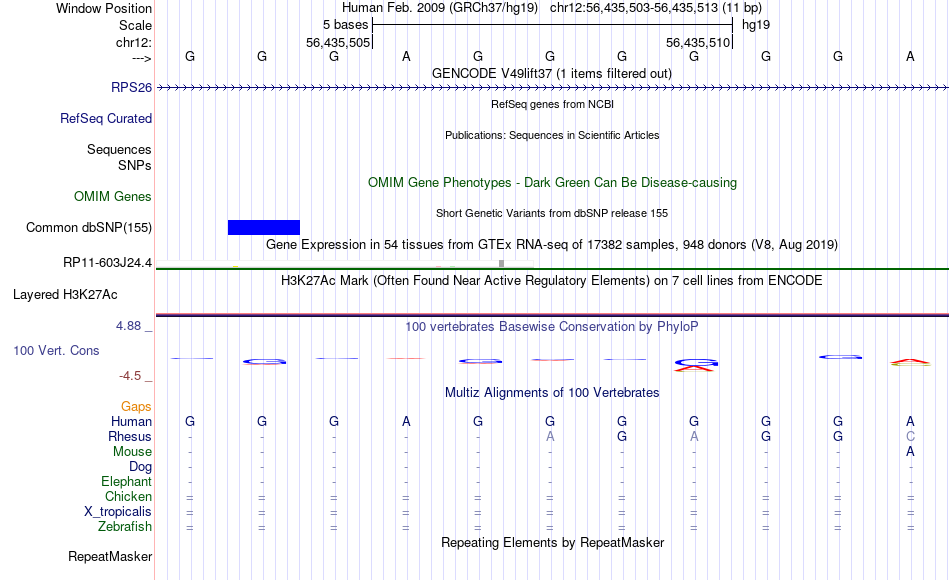Click Short Genetic Variants dbSNP title
950x580 pixels.
coord(552,213)
